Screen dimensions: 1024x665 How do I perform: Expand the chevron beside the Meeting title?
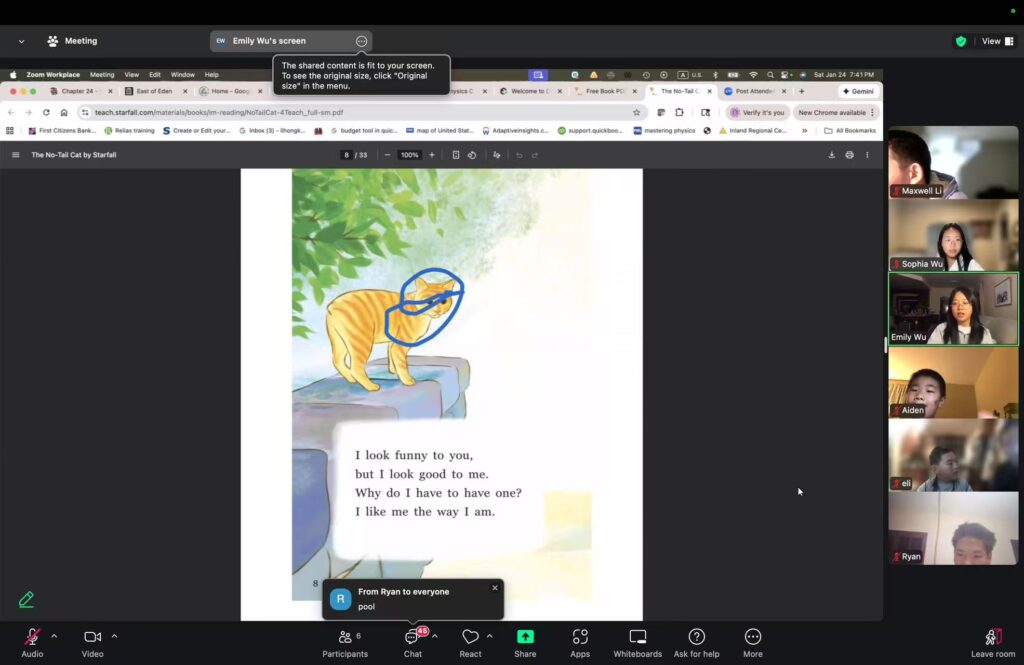[x=21, y=41]
